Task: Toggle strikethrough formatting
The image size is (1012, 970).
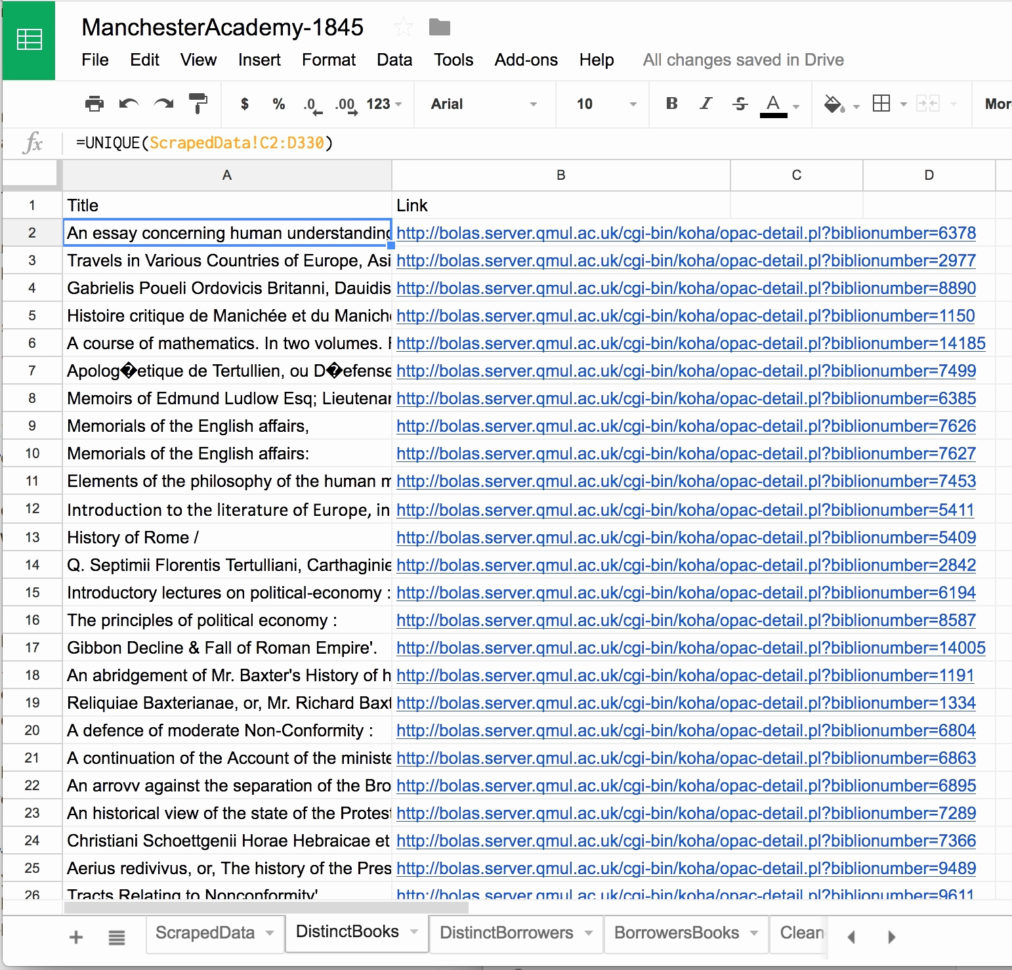Action: click(x=740, y=104)
